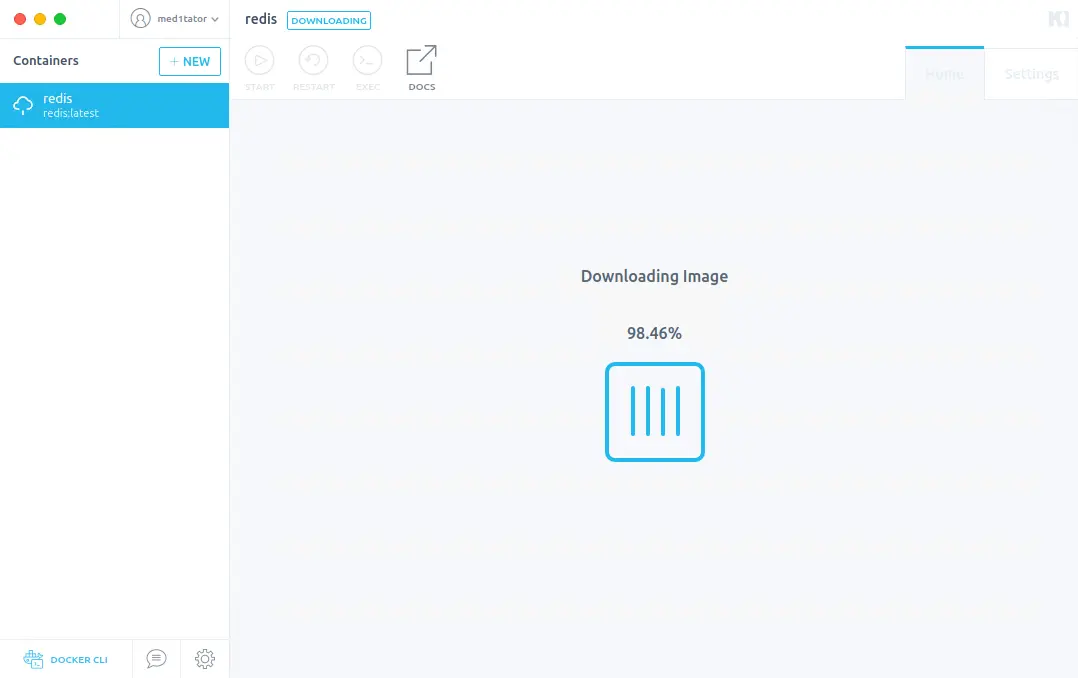
Task: Click the RESTART container icon
Action: (314, 61)
